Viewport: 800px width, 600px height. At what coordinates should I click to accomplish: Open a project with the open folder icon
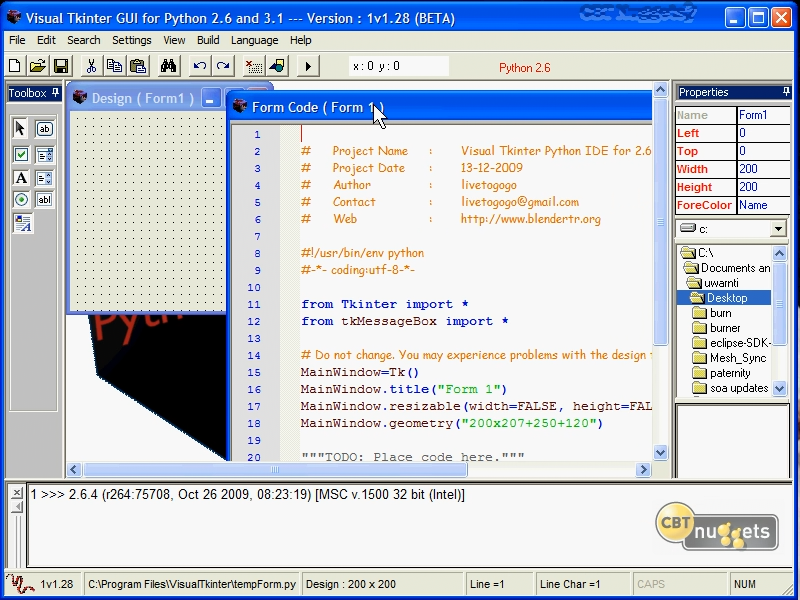[38, 66]
